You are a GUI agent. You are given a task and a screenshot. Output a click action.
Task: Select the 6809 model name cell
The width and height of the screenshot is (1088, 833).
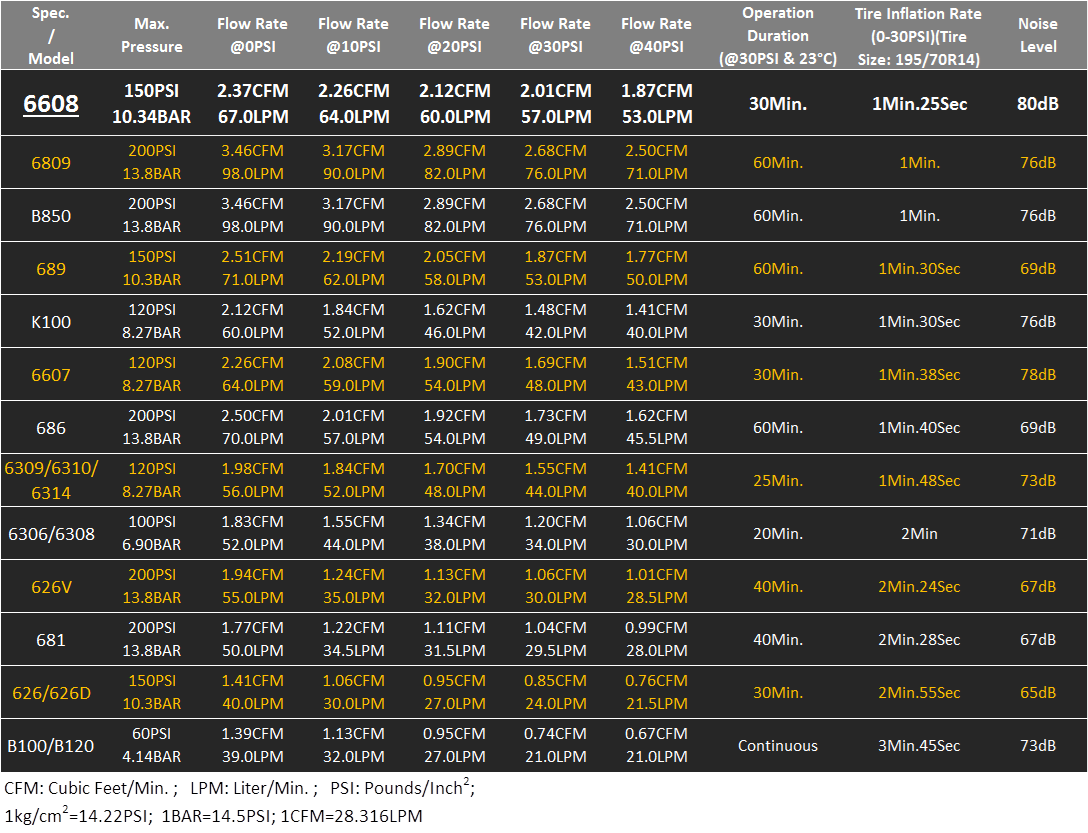pyautogui.click(x=51, y=163)
